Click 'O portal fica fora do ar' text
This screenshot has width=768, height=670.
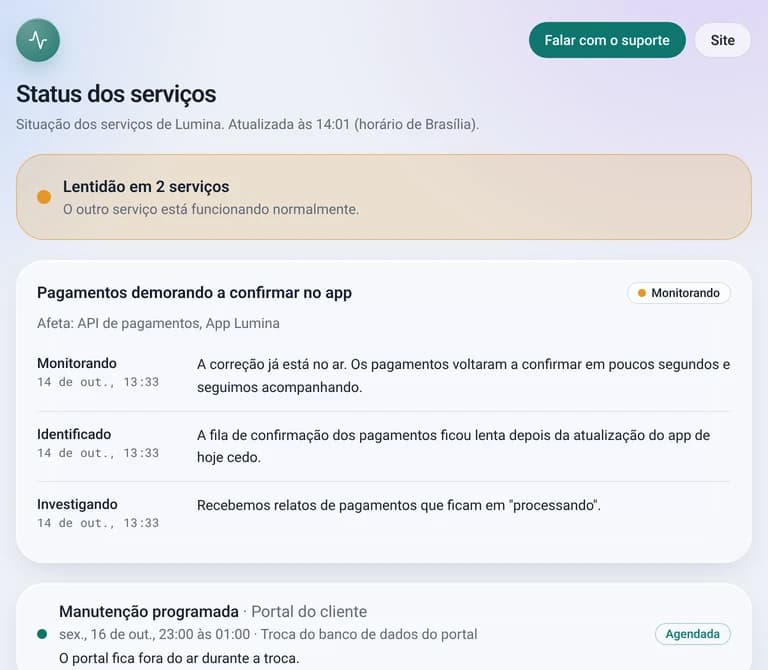click(179, 658)
